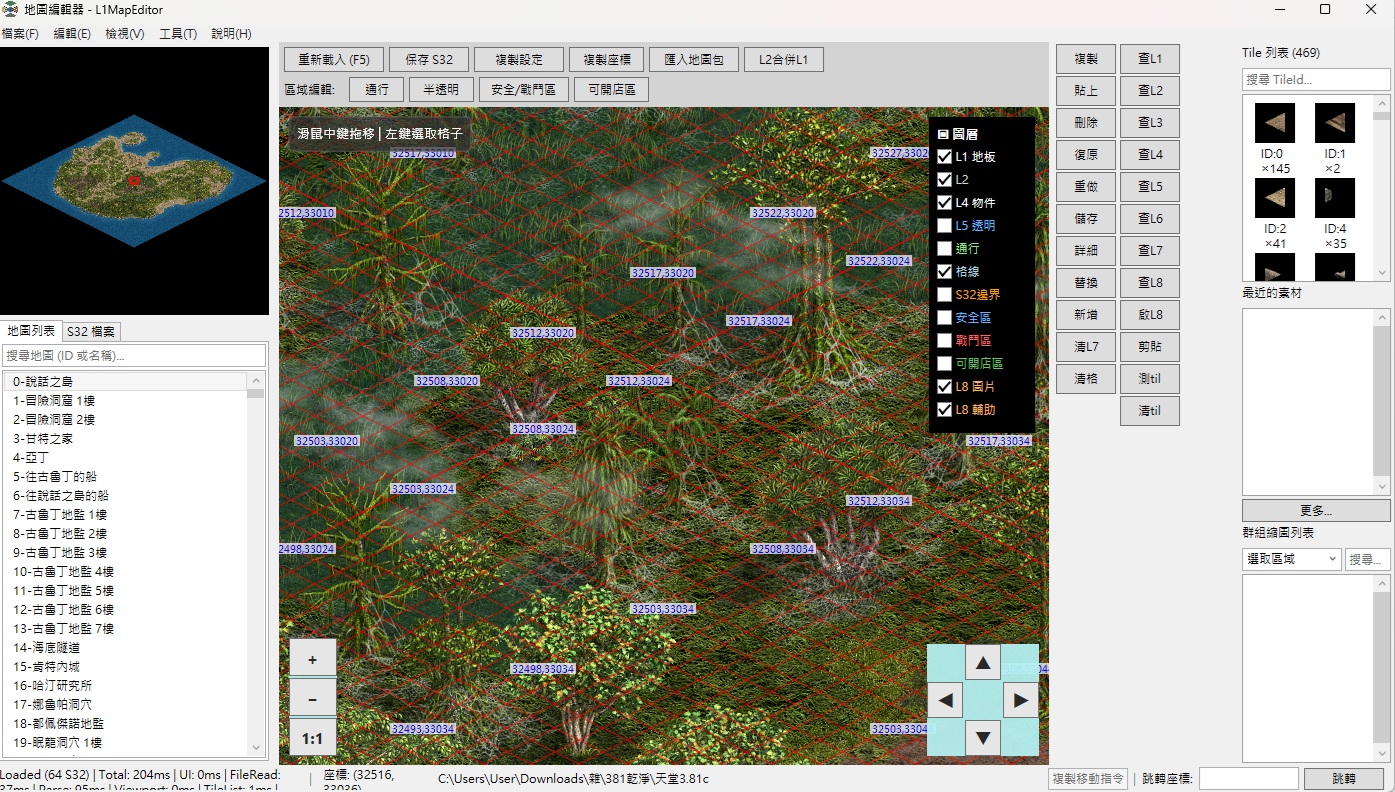Click the 測til button

click(1150, 379)
